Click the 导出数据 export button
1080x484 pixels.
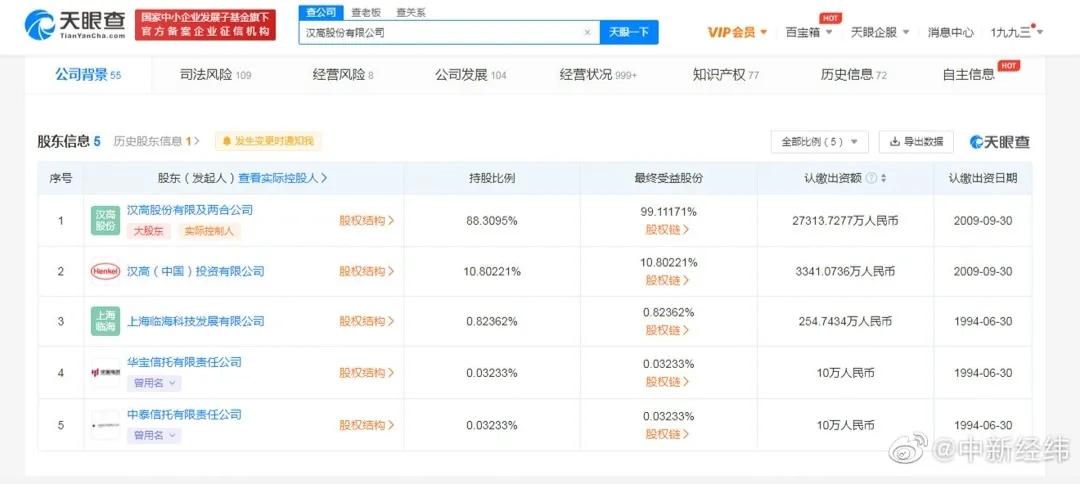point(916,142)
